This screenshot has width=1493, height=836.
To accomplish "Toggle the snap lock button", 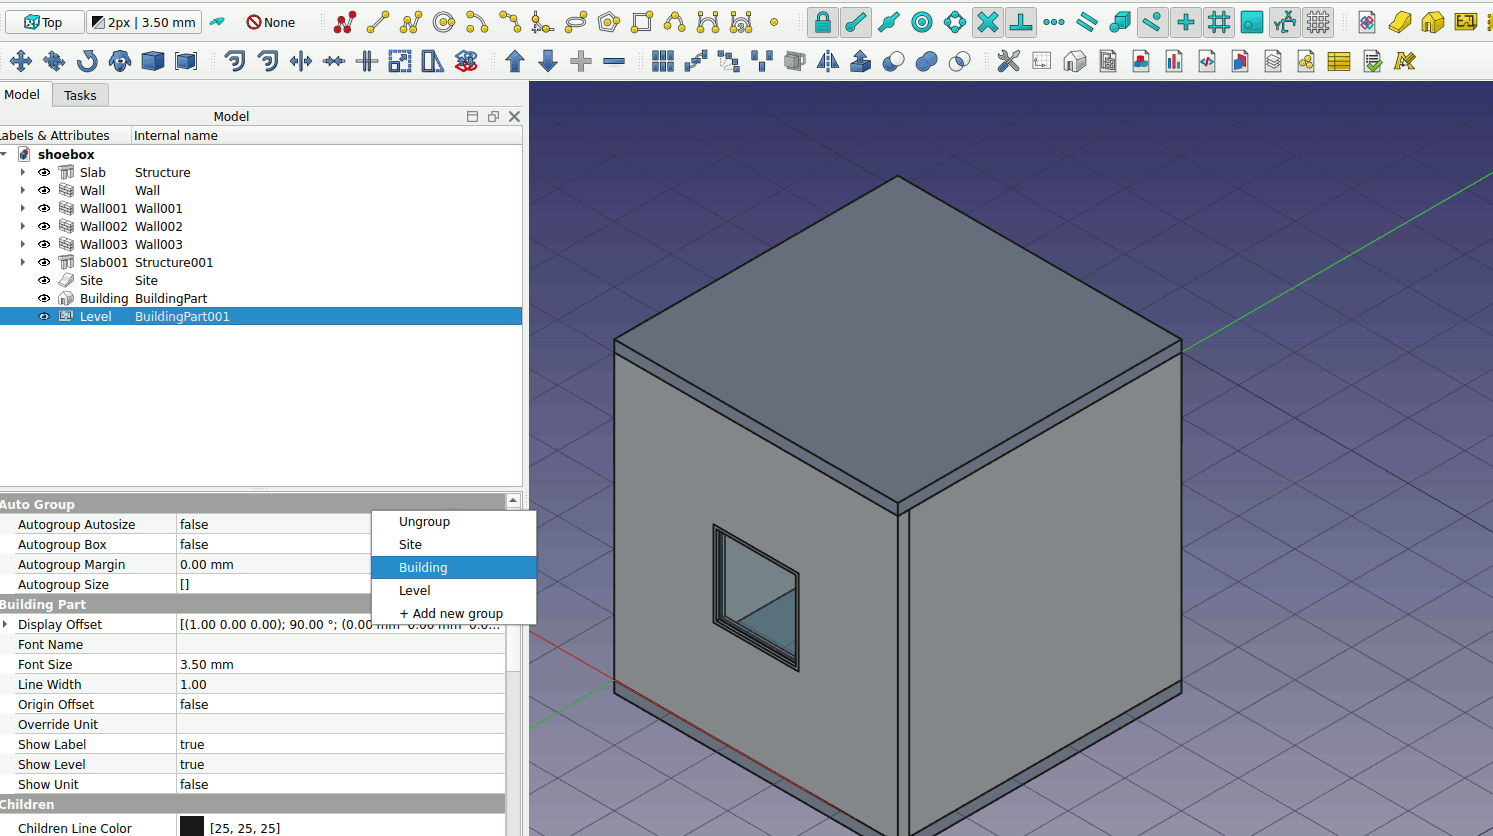I will click(822, 22).
